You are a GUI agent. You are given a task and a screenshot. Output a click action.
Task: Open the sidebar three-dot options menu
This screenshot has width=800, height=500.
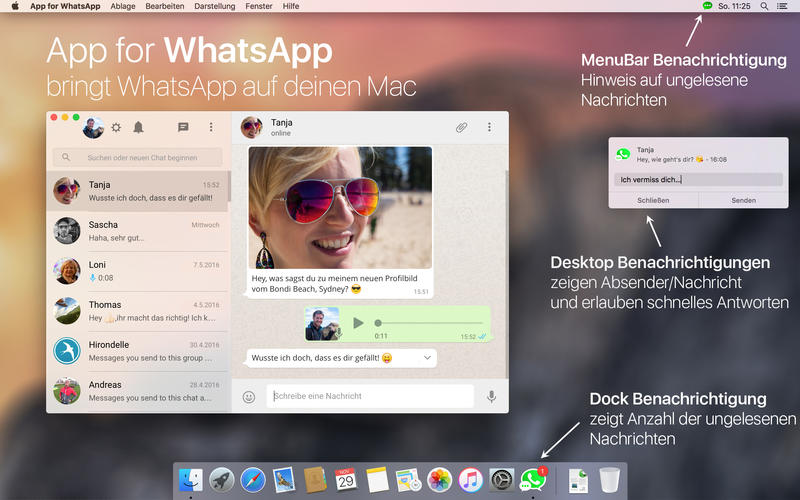[x=211, y=127]
